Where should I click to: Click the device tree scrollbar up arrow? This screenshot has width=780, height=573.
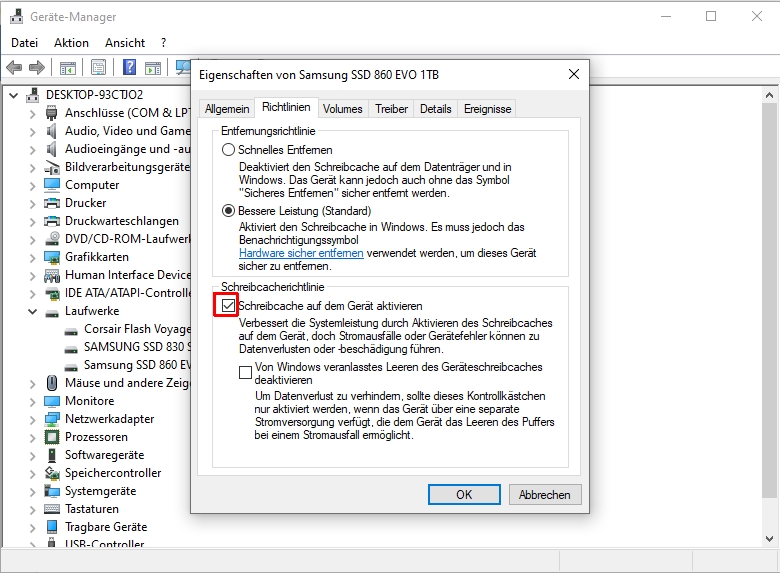769,95
